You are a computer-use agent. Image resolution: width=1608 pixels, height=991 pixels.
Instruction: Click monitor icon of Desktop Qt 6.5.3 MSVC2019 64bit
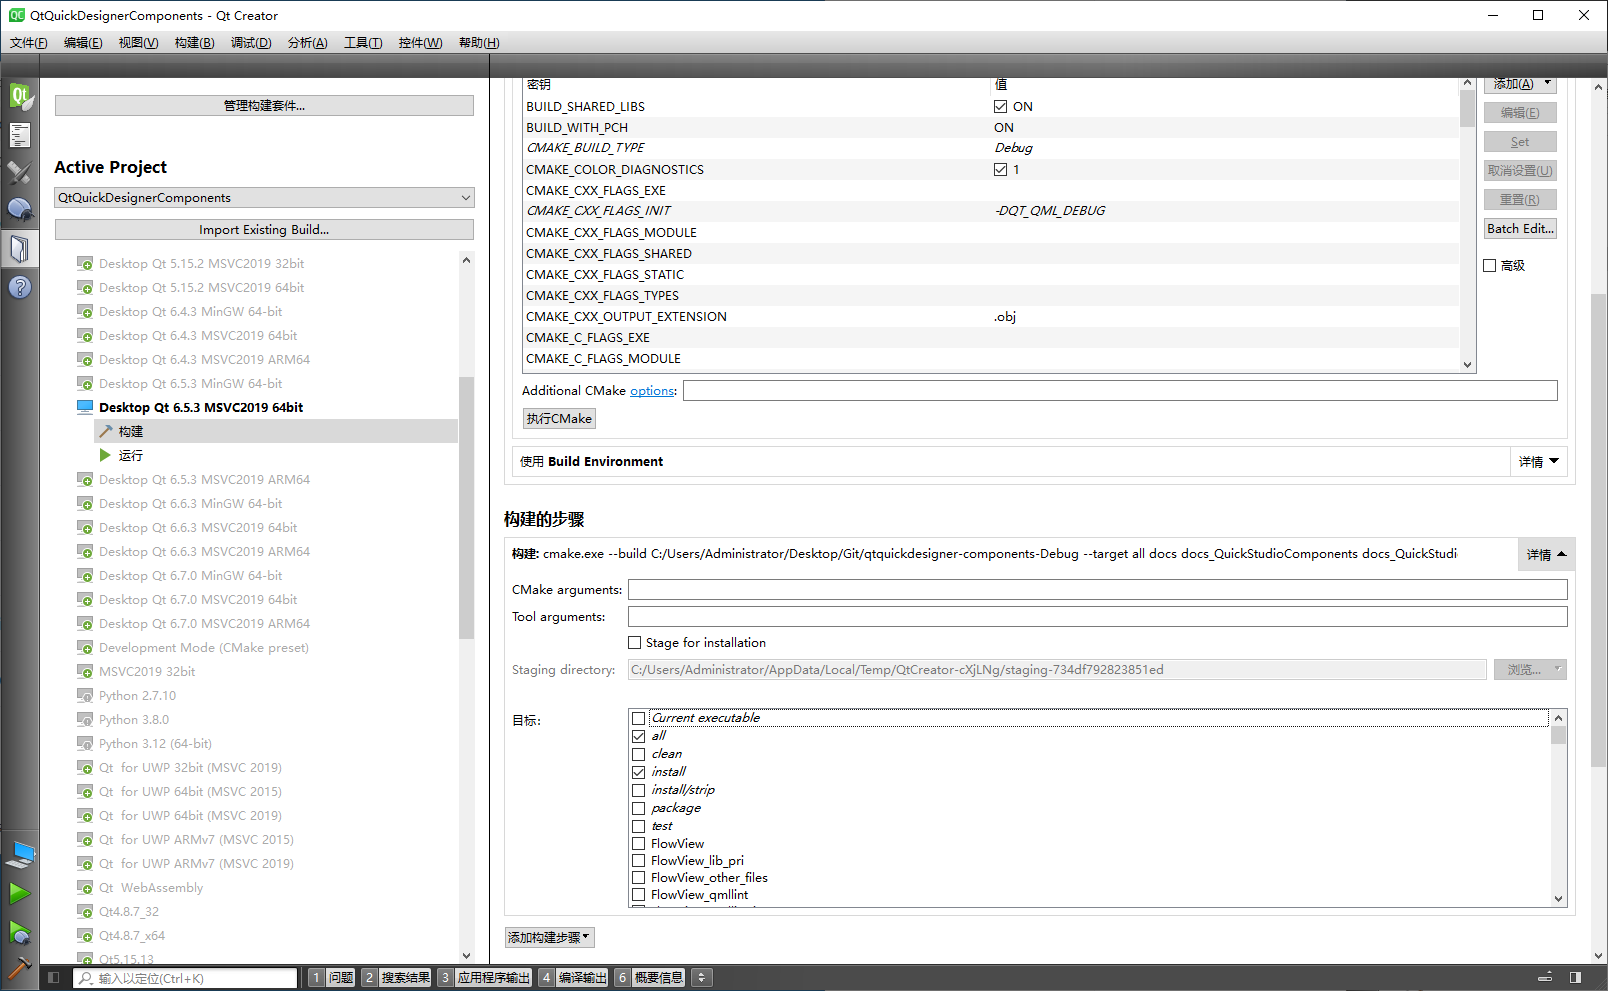click(x=85, y=407)
